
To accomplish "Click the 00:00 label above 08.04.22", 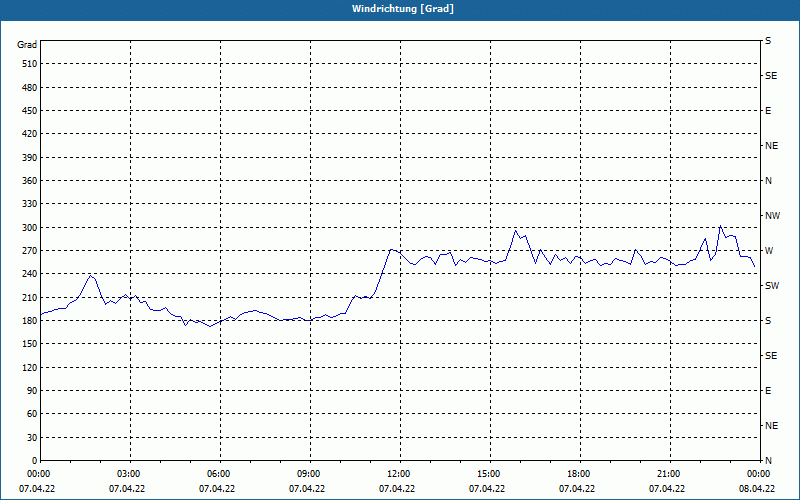I will point(760,474).
